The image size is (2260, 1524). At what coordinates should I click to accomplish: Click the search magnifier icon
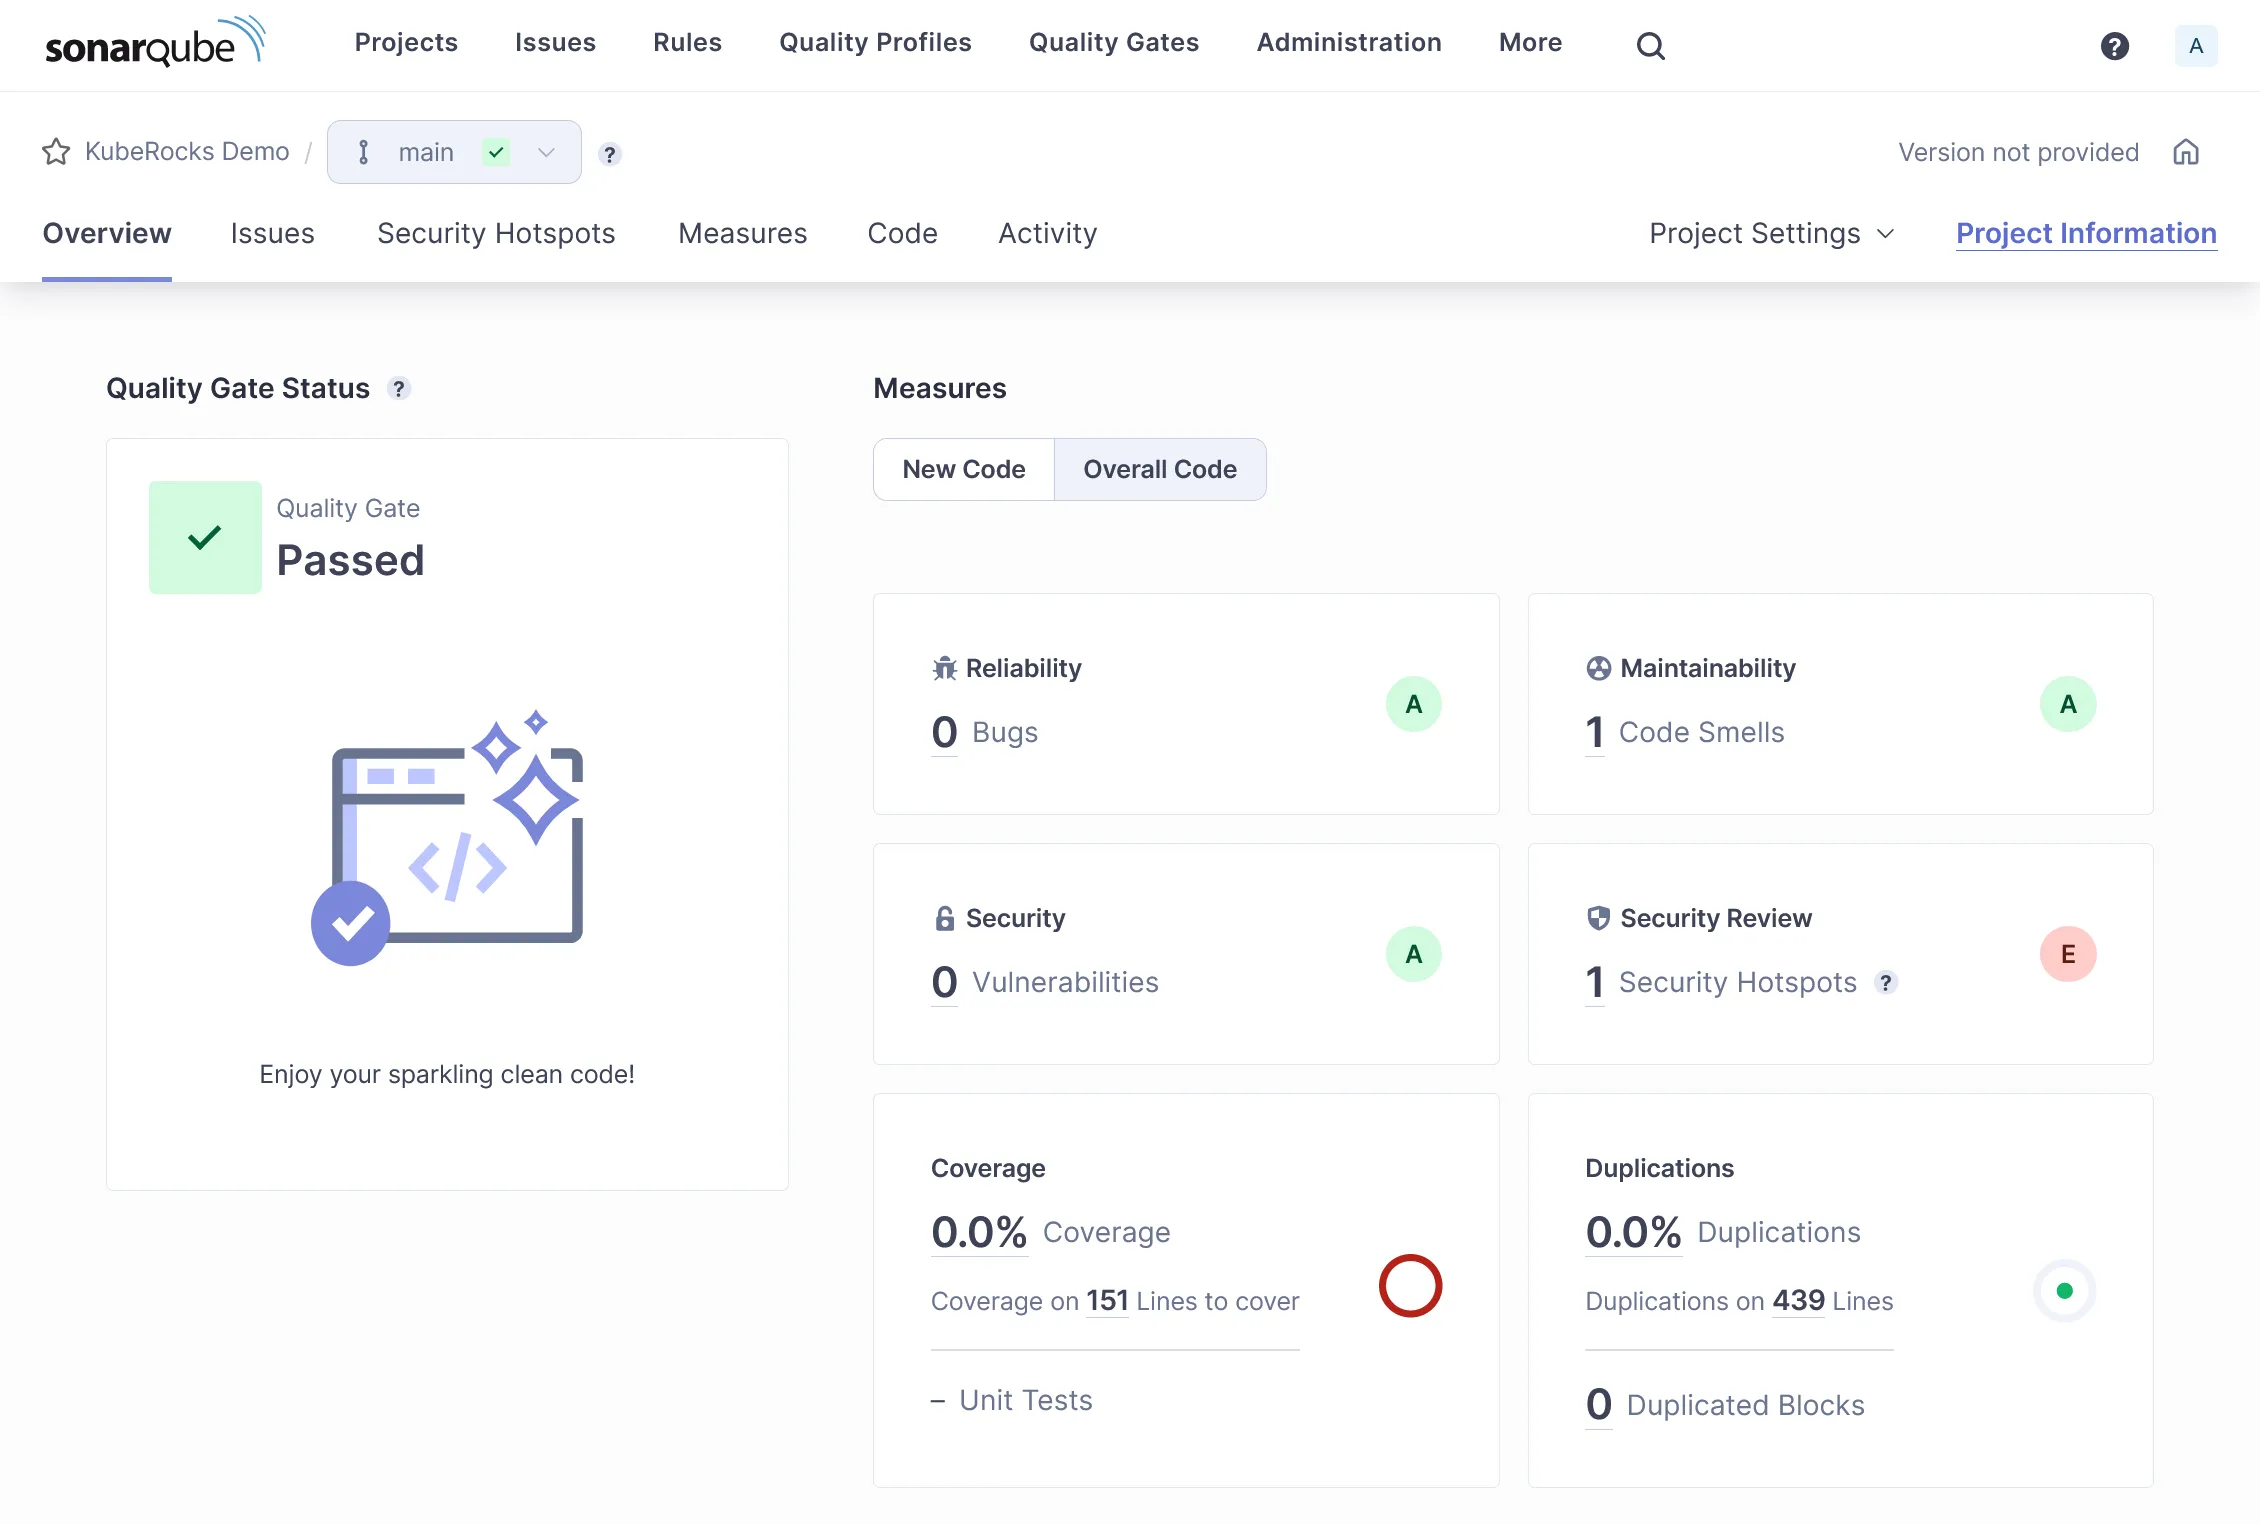[x=1650, y=45]
